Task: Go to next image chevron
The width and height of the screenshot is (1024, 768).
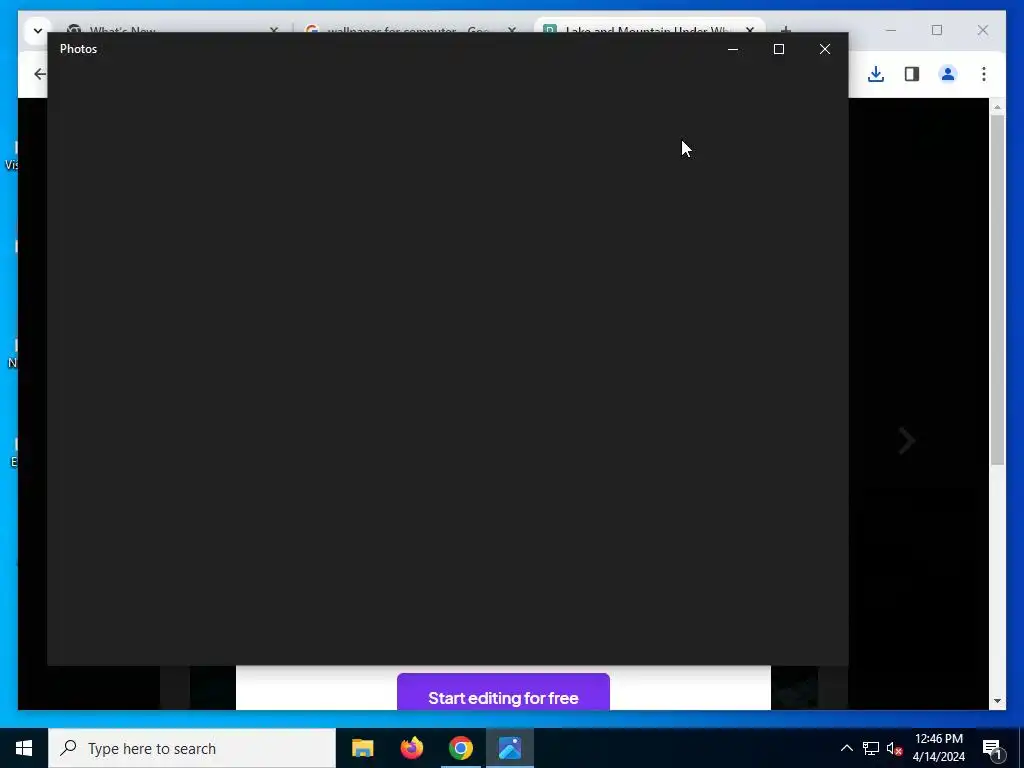Action: [x=906, y=441]
